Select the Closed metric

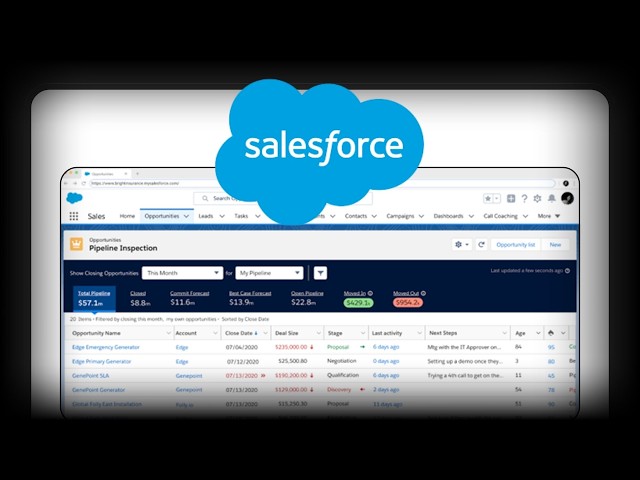coord(140,298)
